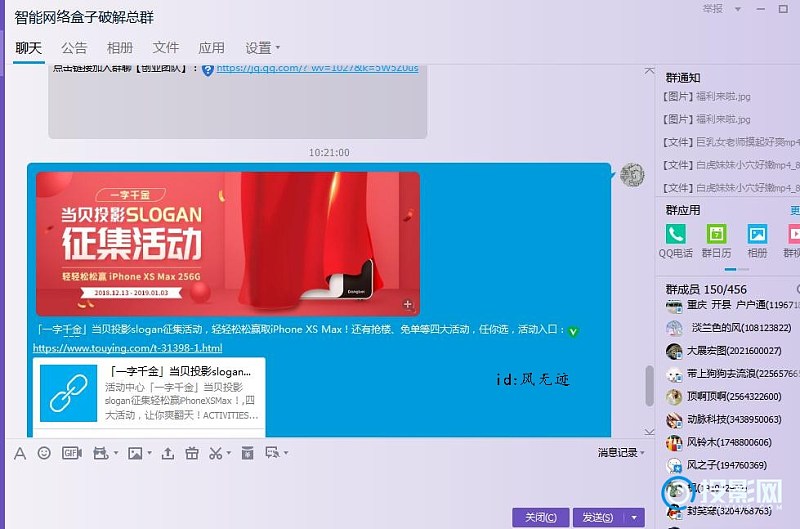The width and height of the screenshot is (800, 529).
Task: Open QQ电话 group app
Action: 676,235
